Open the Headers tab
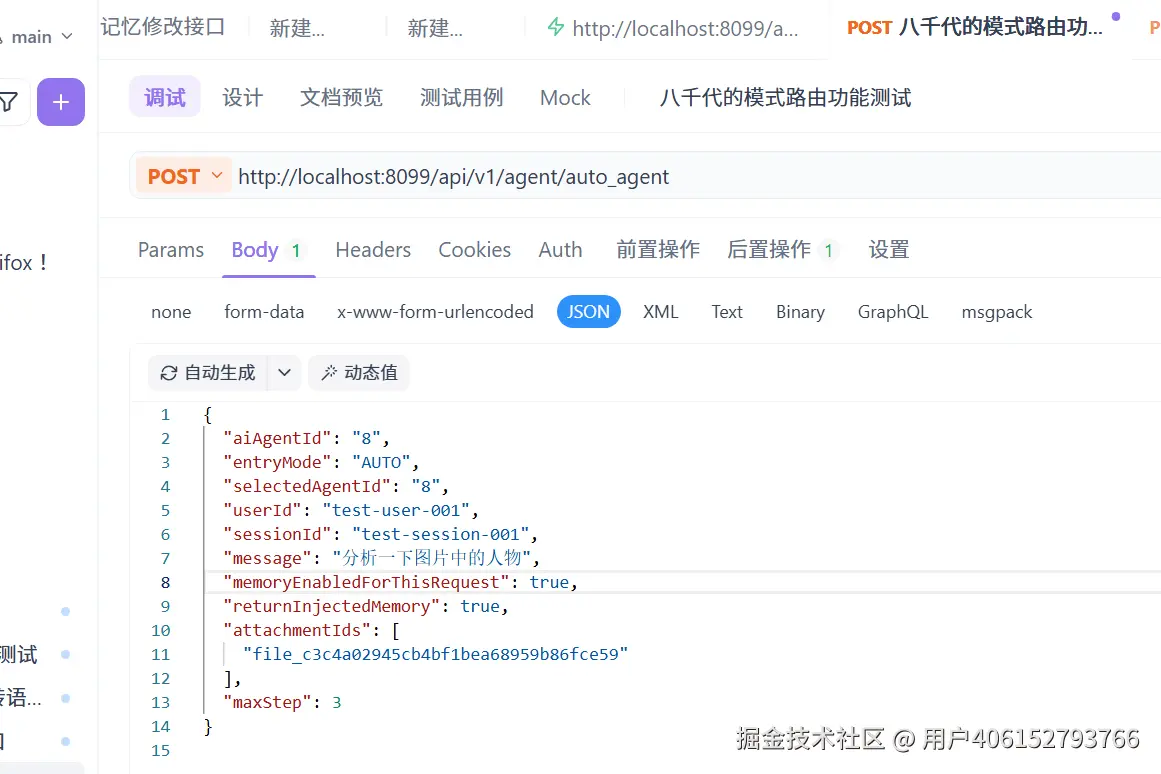Image resolution: width=1161 pixels, height=774 pixels. pos(372,250)
